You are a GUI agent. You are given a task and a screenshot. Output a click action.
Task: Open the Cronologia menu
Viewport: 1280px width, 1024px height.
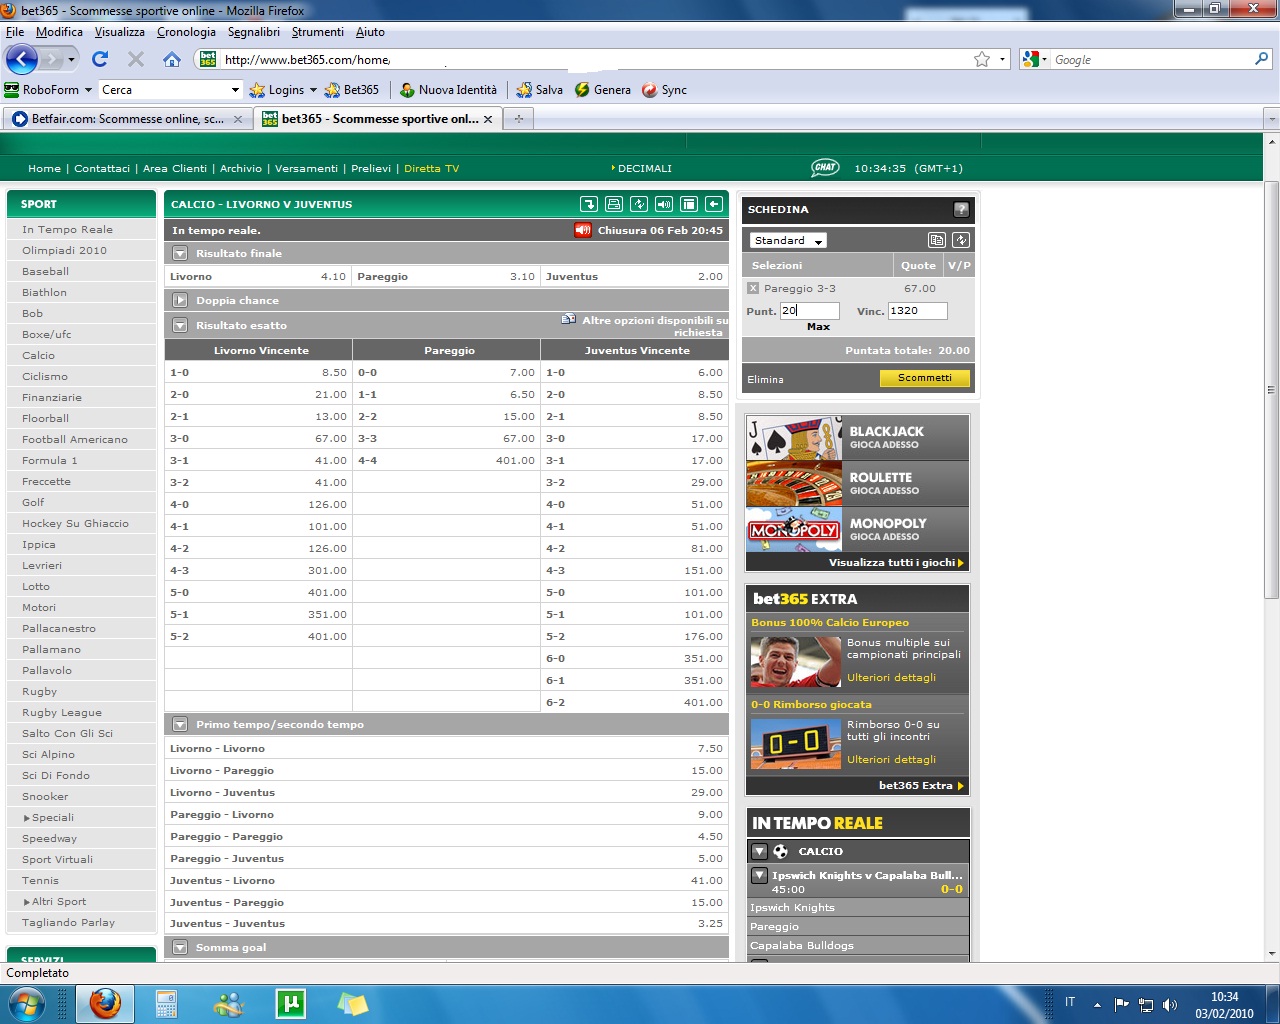[186, 32]
